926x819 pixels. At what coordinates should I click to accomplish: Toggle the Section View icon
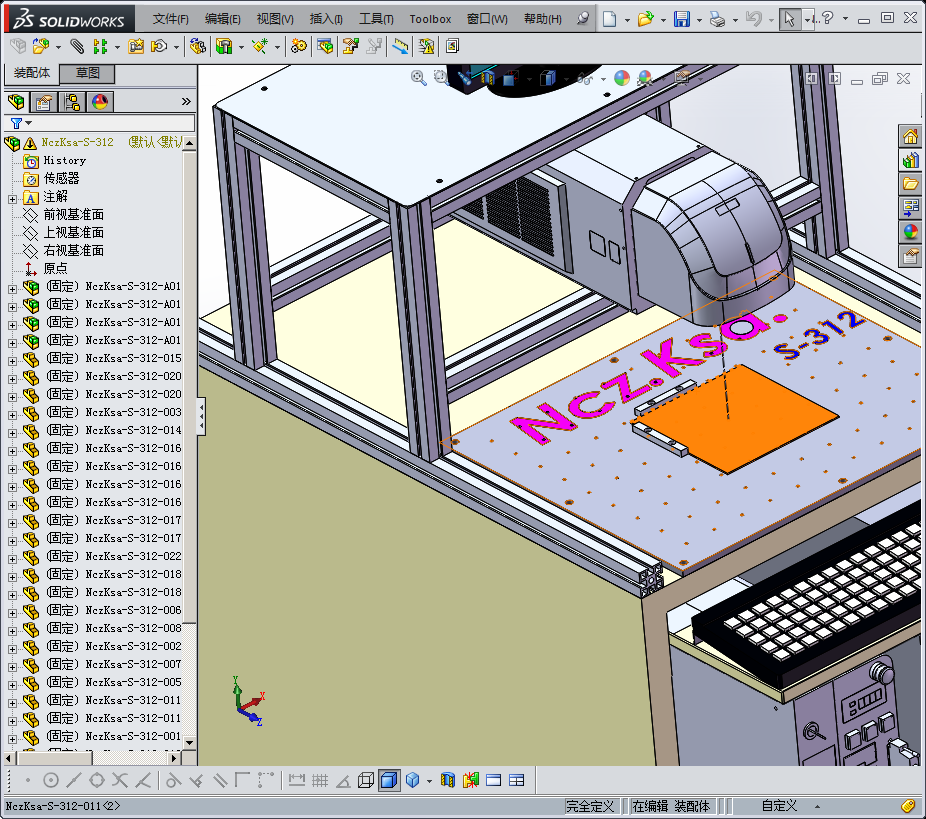pyautogui.click(x=448, y=780)
